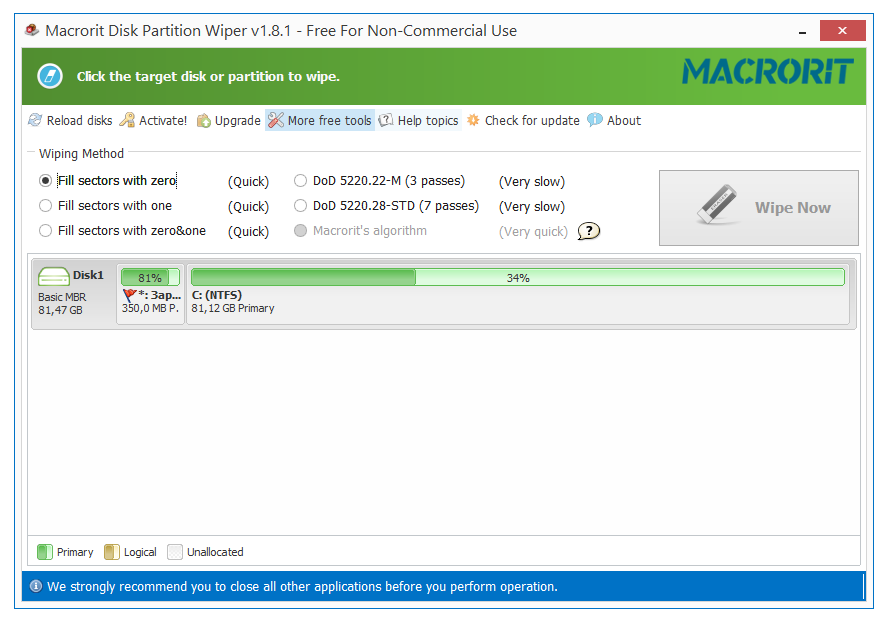The width and height of the screenshot is (893, 631).
Task: Click the Basic MBR text
Action: [62, 297]
